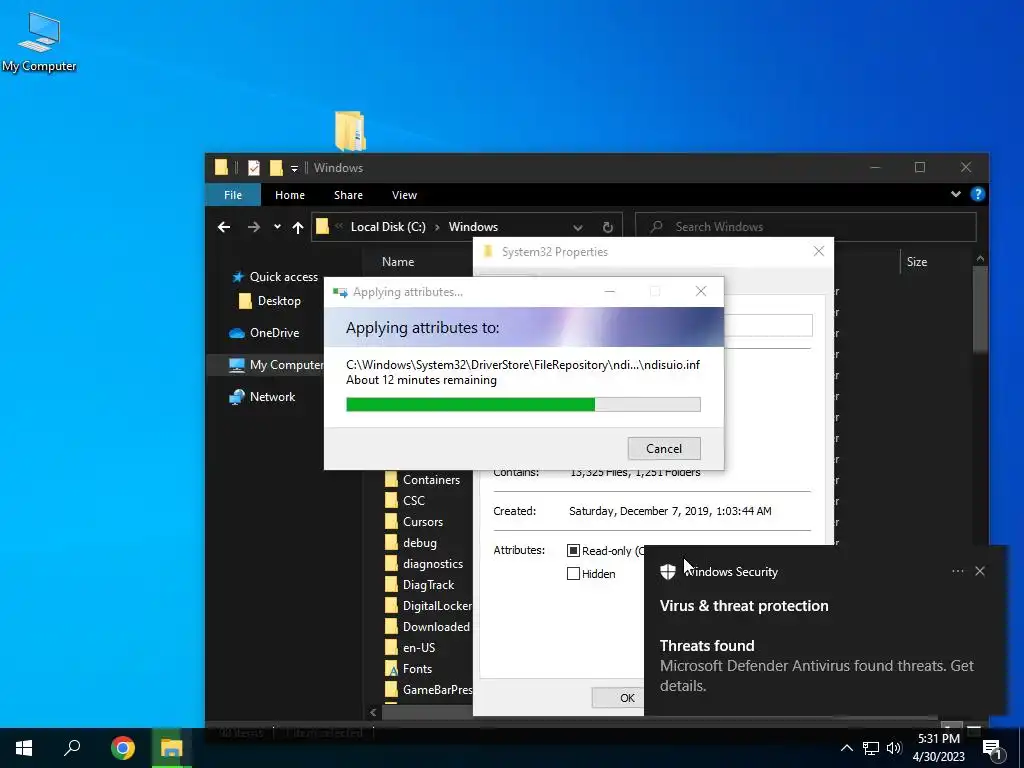Click New folder icon in Explorer title bar
Viewport: 1024px width, 768px height.
pos(276,168)
